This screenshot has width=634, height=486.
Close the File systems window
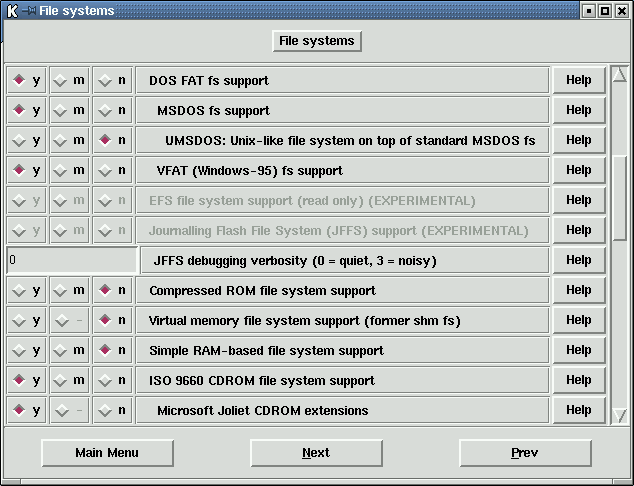point(622,10)
